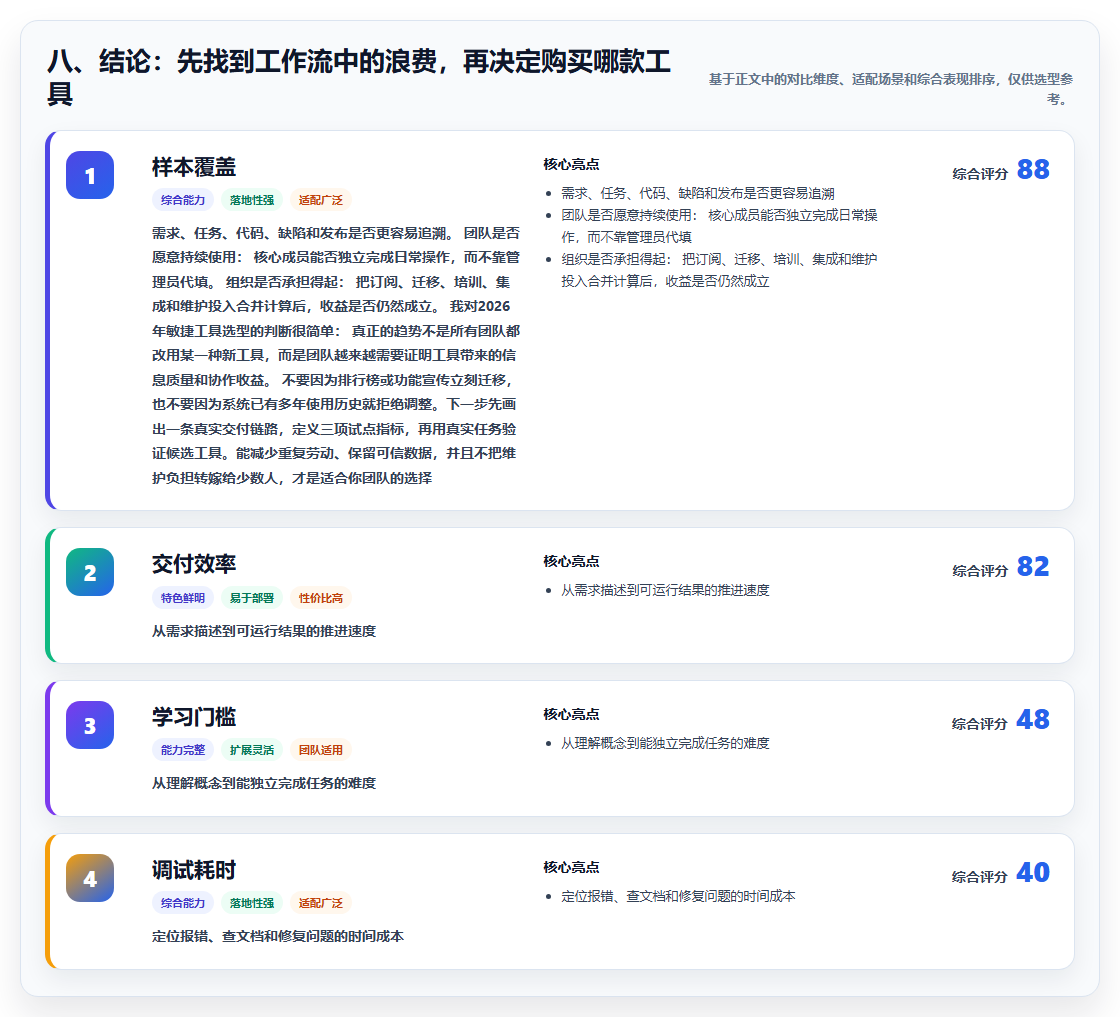Click the score value 88
Image resolution: width=1120 pixels, height=1017 pixels.
1033,169
